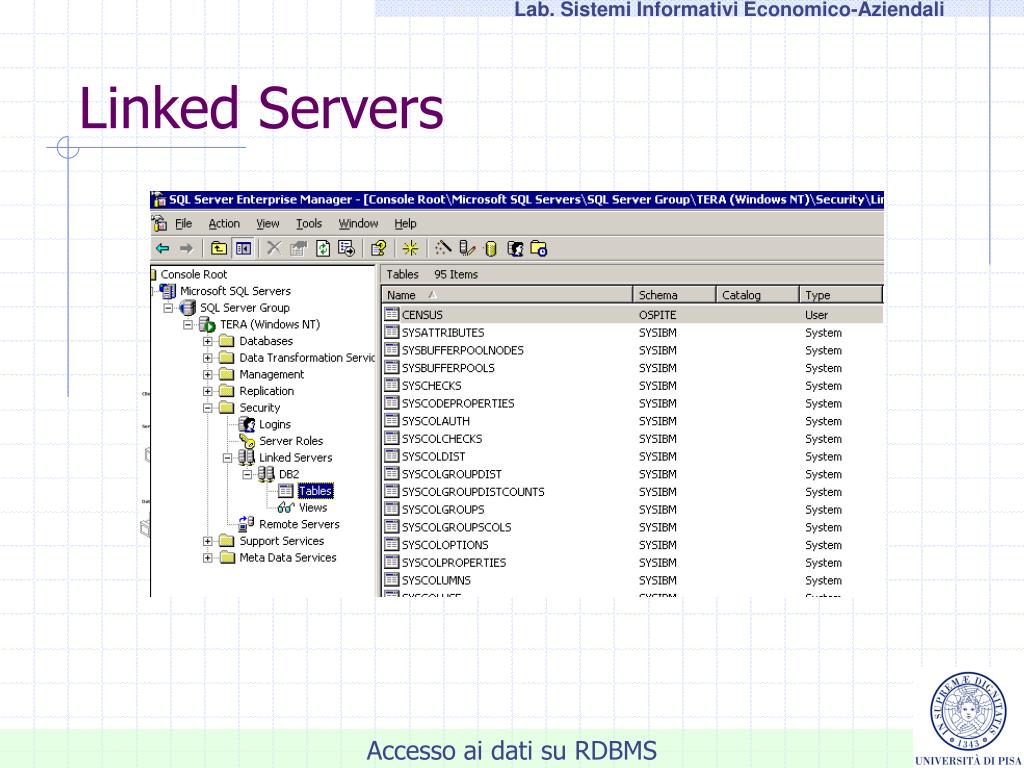The image size is (1024, 768).
Task: Click the New Job folder-clock icon
Action: coord(539,249)
